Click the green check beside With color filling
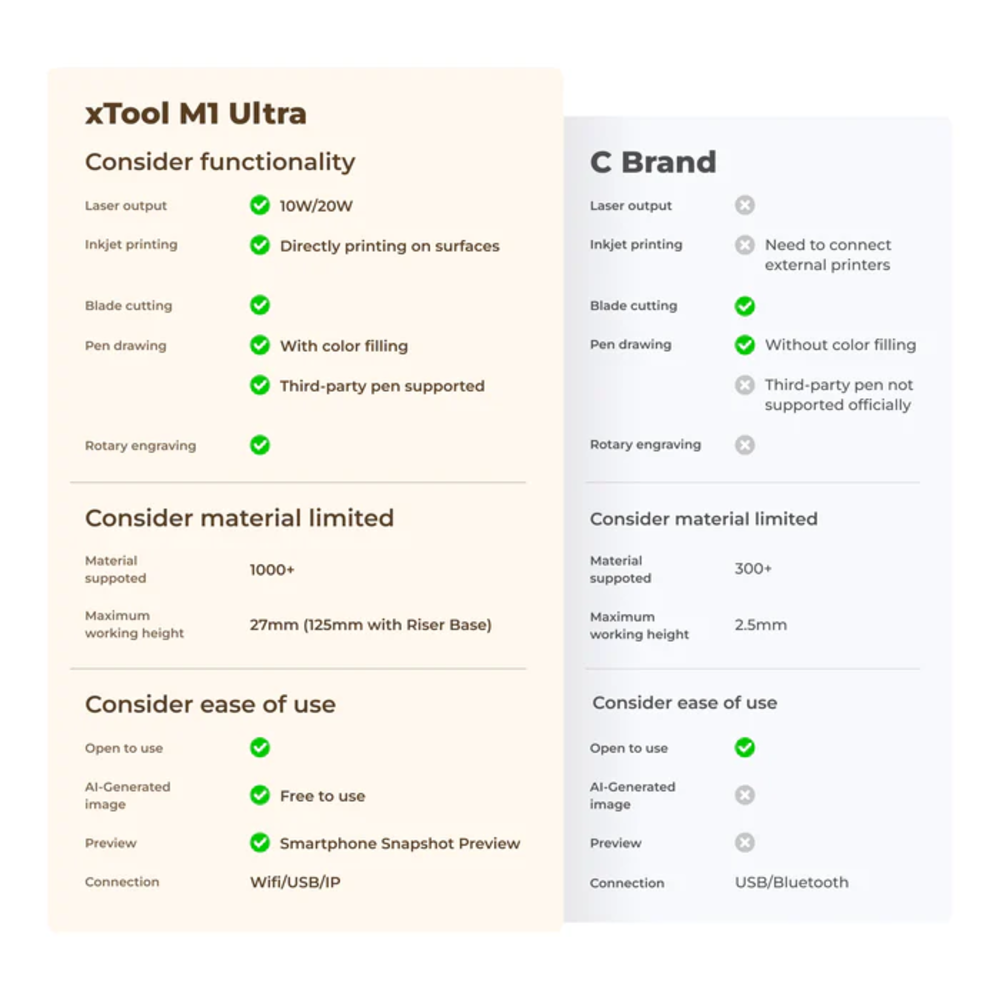The image size is (1000, 1000). point(260,346)
